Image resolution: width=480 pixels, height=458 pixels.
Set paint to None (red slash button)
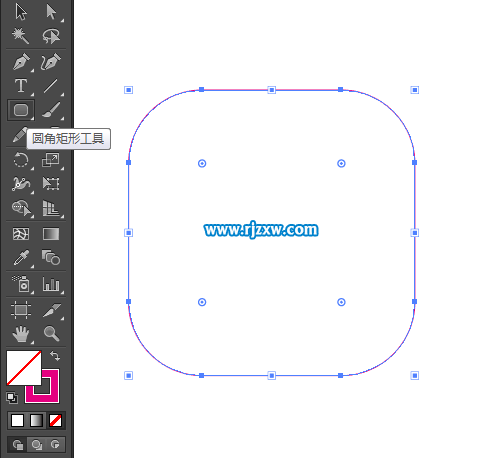55,421
